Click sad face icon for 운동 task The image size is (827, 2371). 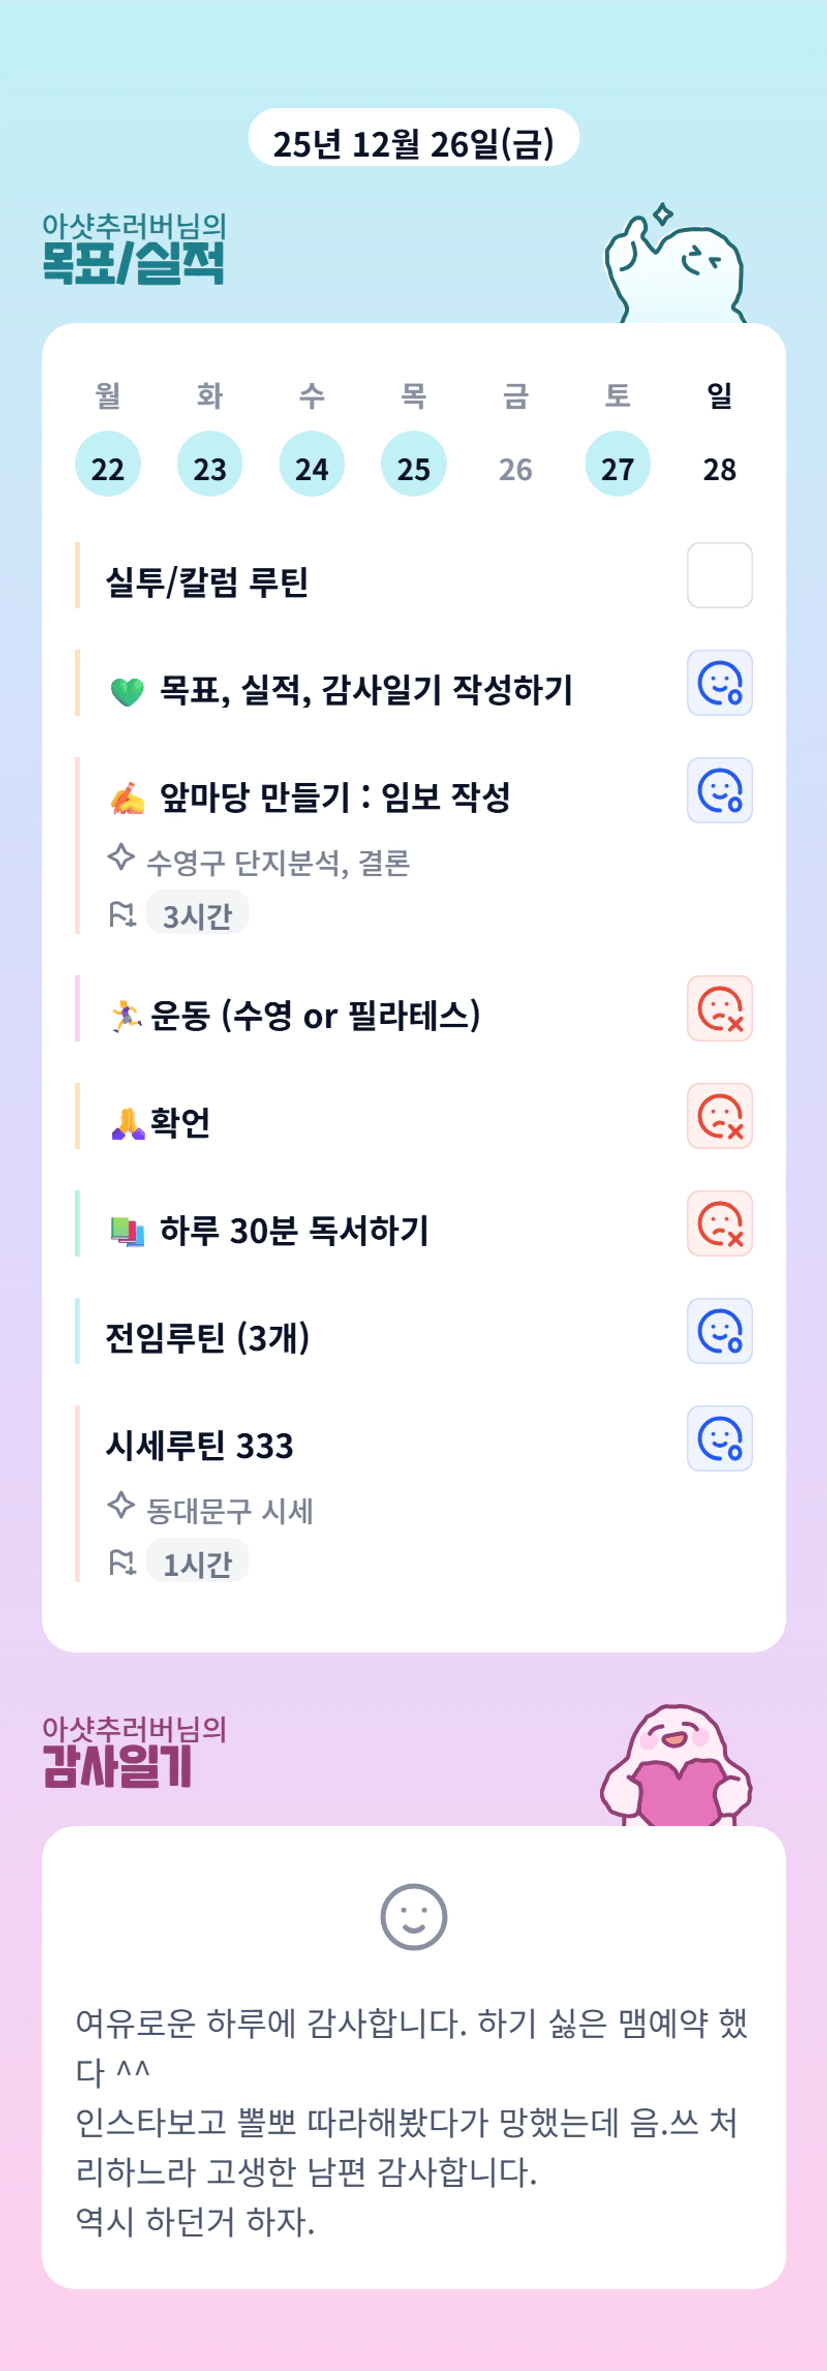point(719,1008)
